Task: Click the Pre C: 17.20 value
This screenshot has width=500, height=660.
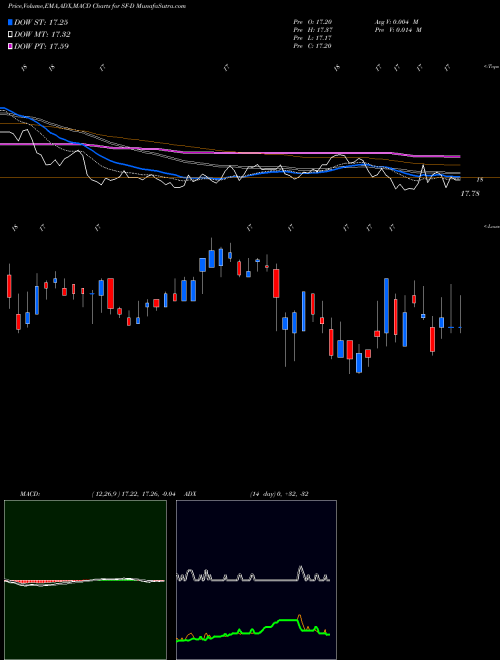Action: [313, 46]
